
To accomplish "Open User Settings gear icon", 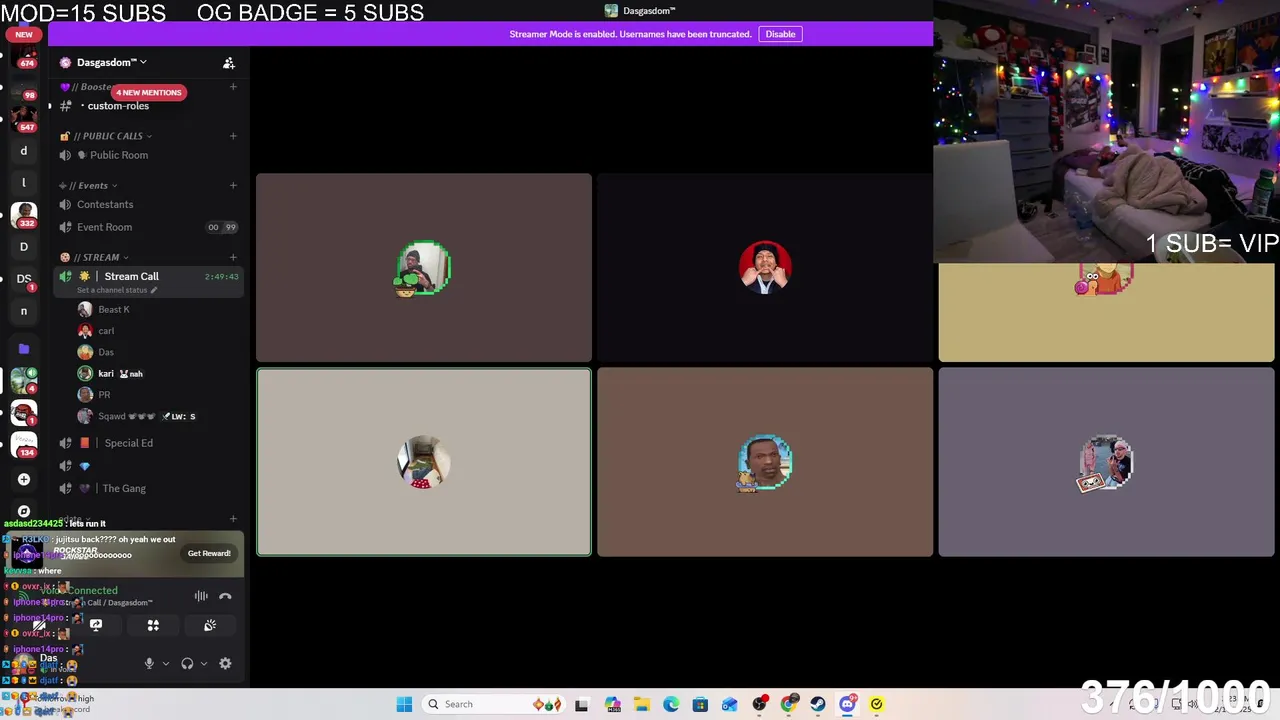I will point(225,663).
